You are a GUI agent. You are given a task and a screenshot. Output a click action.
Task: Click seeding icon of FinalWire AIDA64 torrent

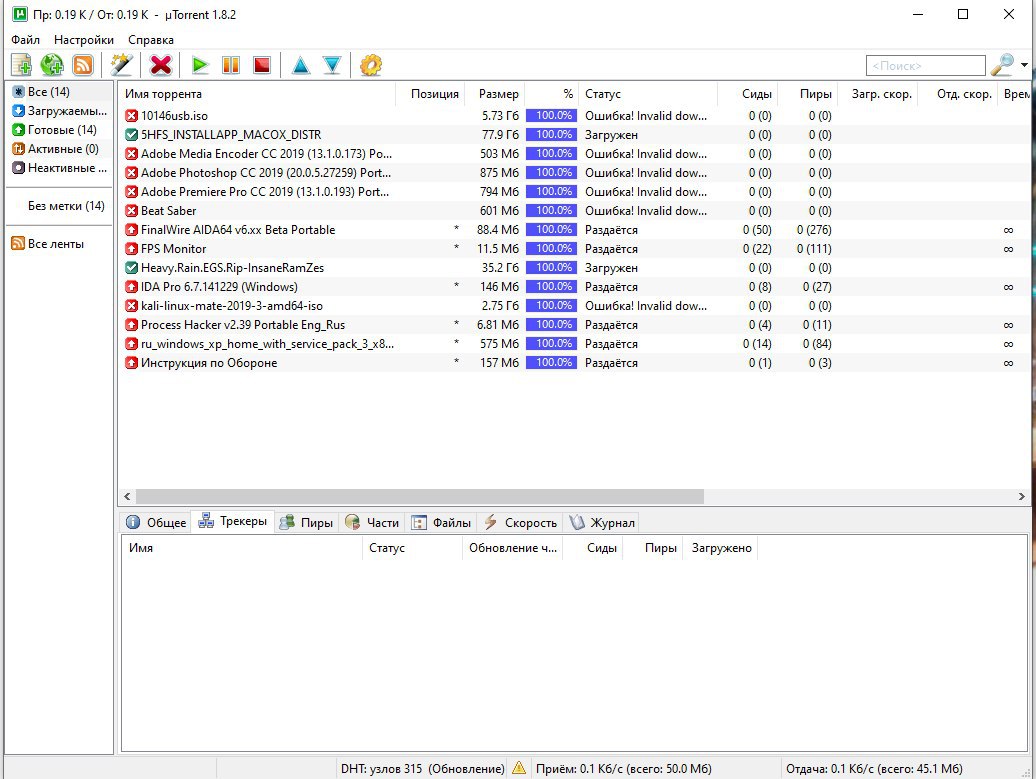tap(131, 230)
